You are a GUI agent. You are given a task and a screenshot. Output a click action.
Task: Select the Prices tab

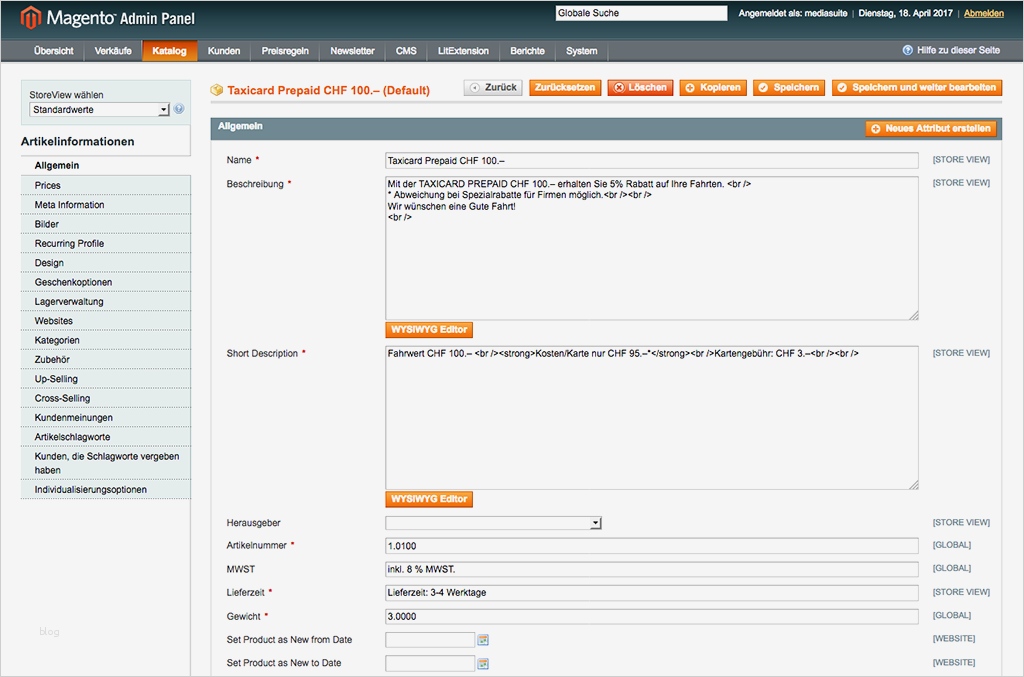tap(106, 185)
